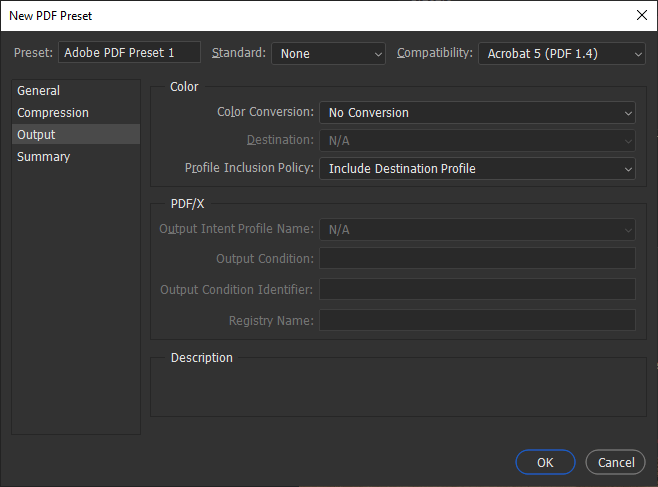Select the Output category
This screenshot has height=487, width=658.
(x=37, y=135)
